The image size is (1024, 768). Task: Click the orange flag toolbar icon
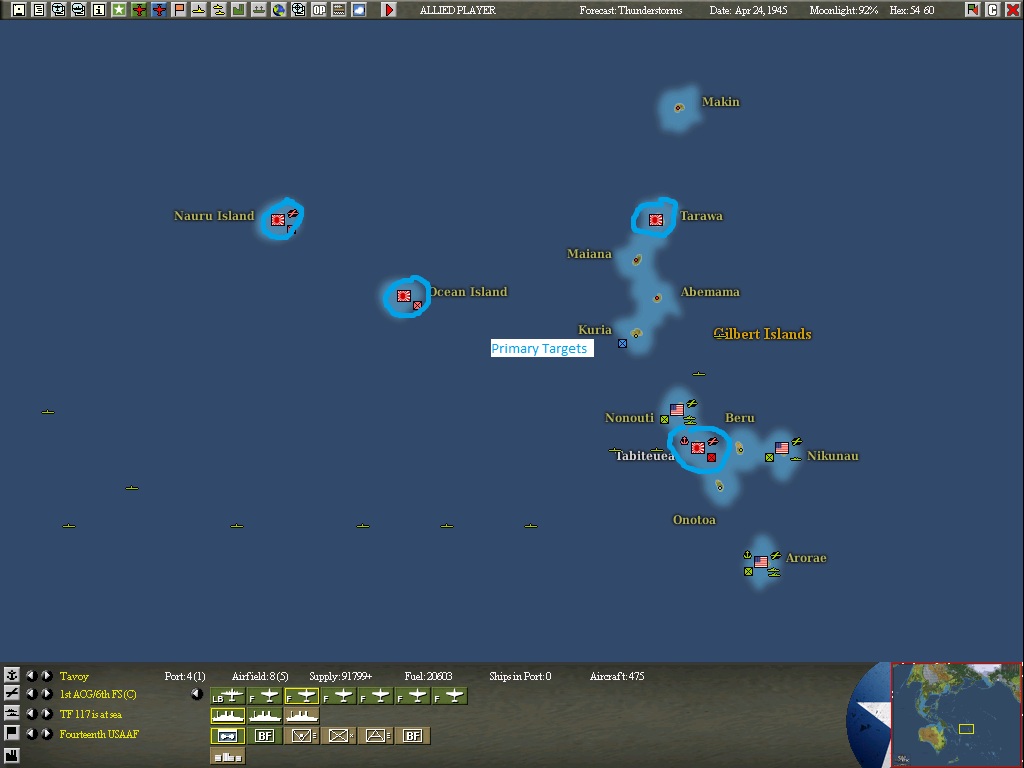(179, 10)
